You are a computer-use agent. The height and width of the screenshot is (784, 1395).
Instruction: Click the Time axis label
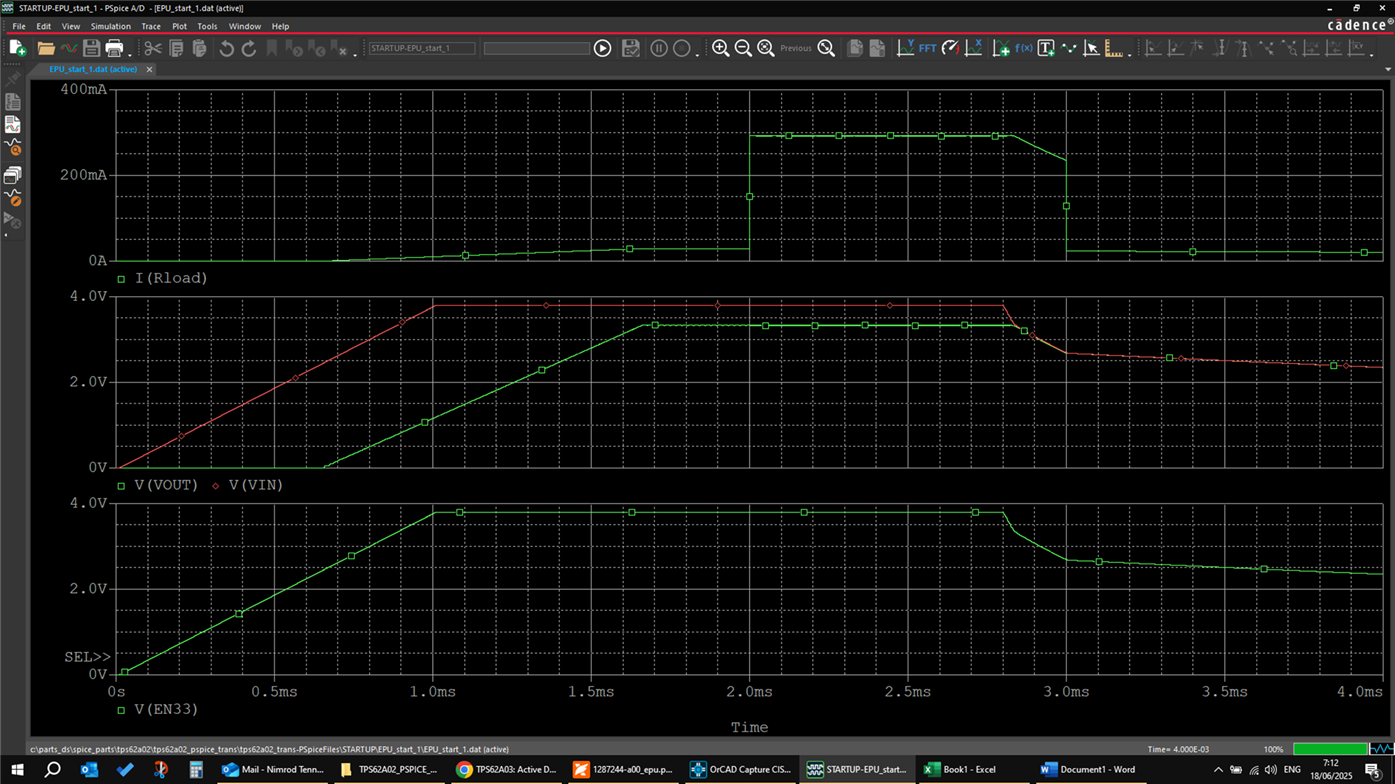coord(749,727)
